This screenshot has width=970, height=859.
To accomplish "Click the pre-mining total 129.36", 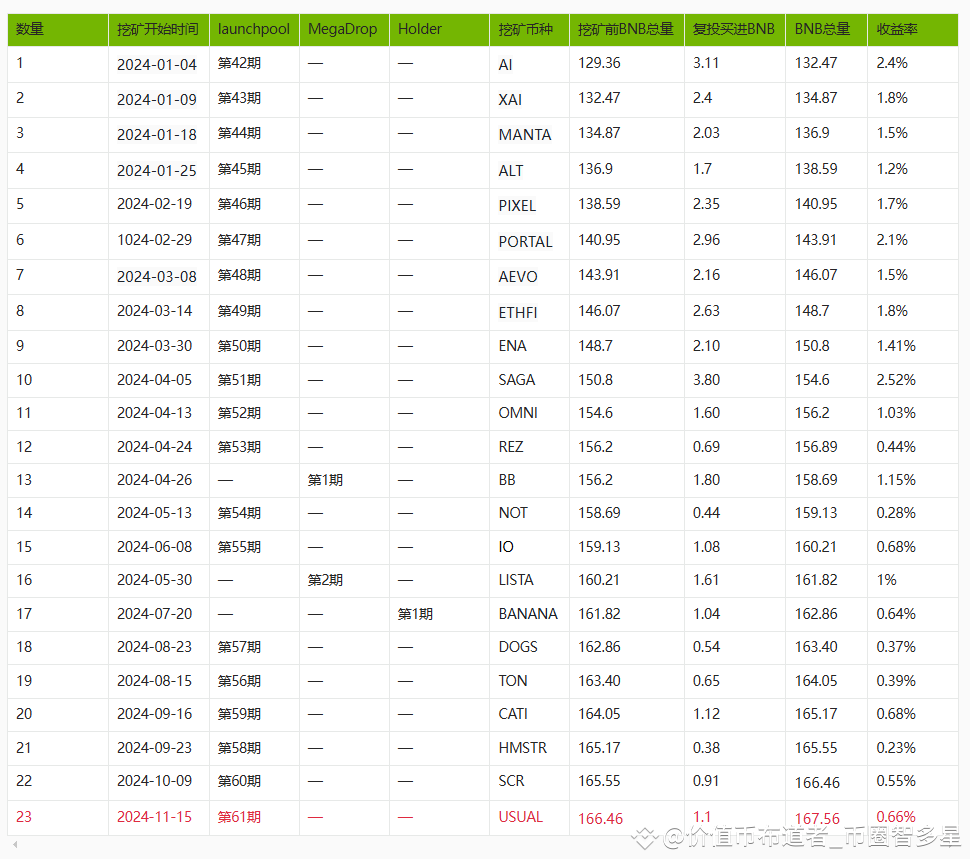I will pos(599,63).
